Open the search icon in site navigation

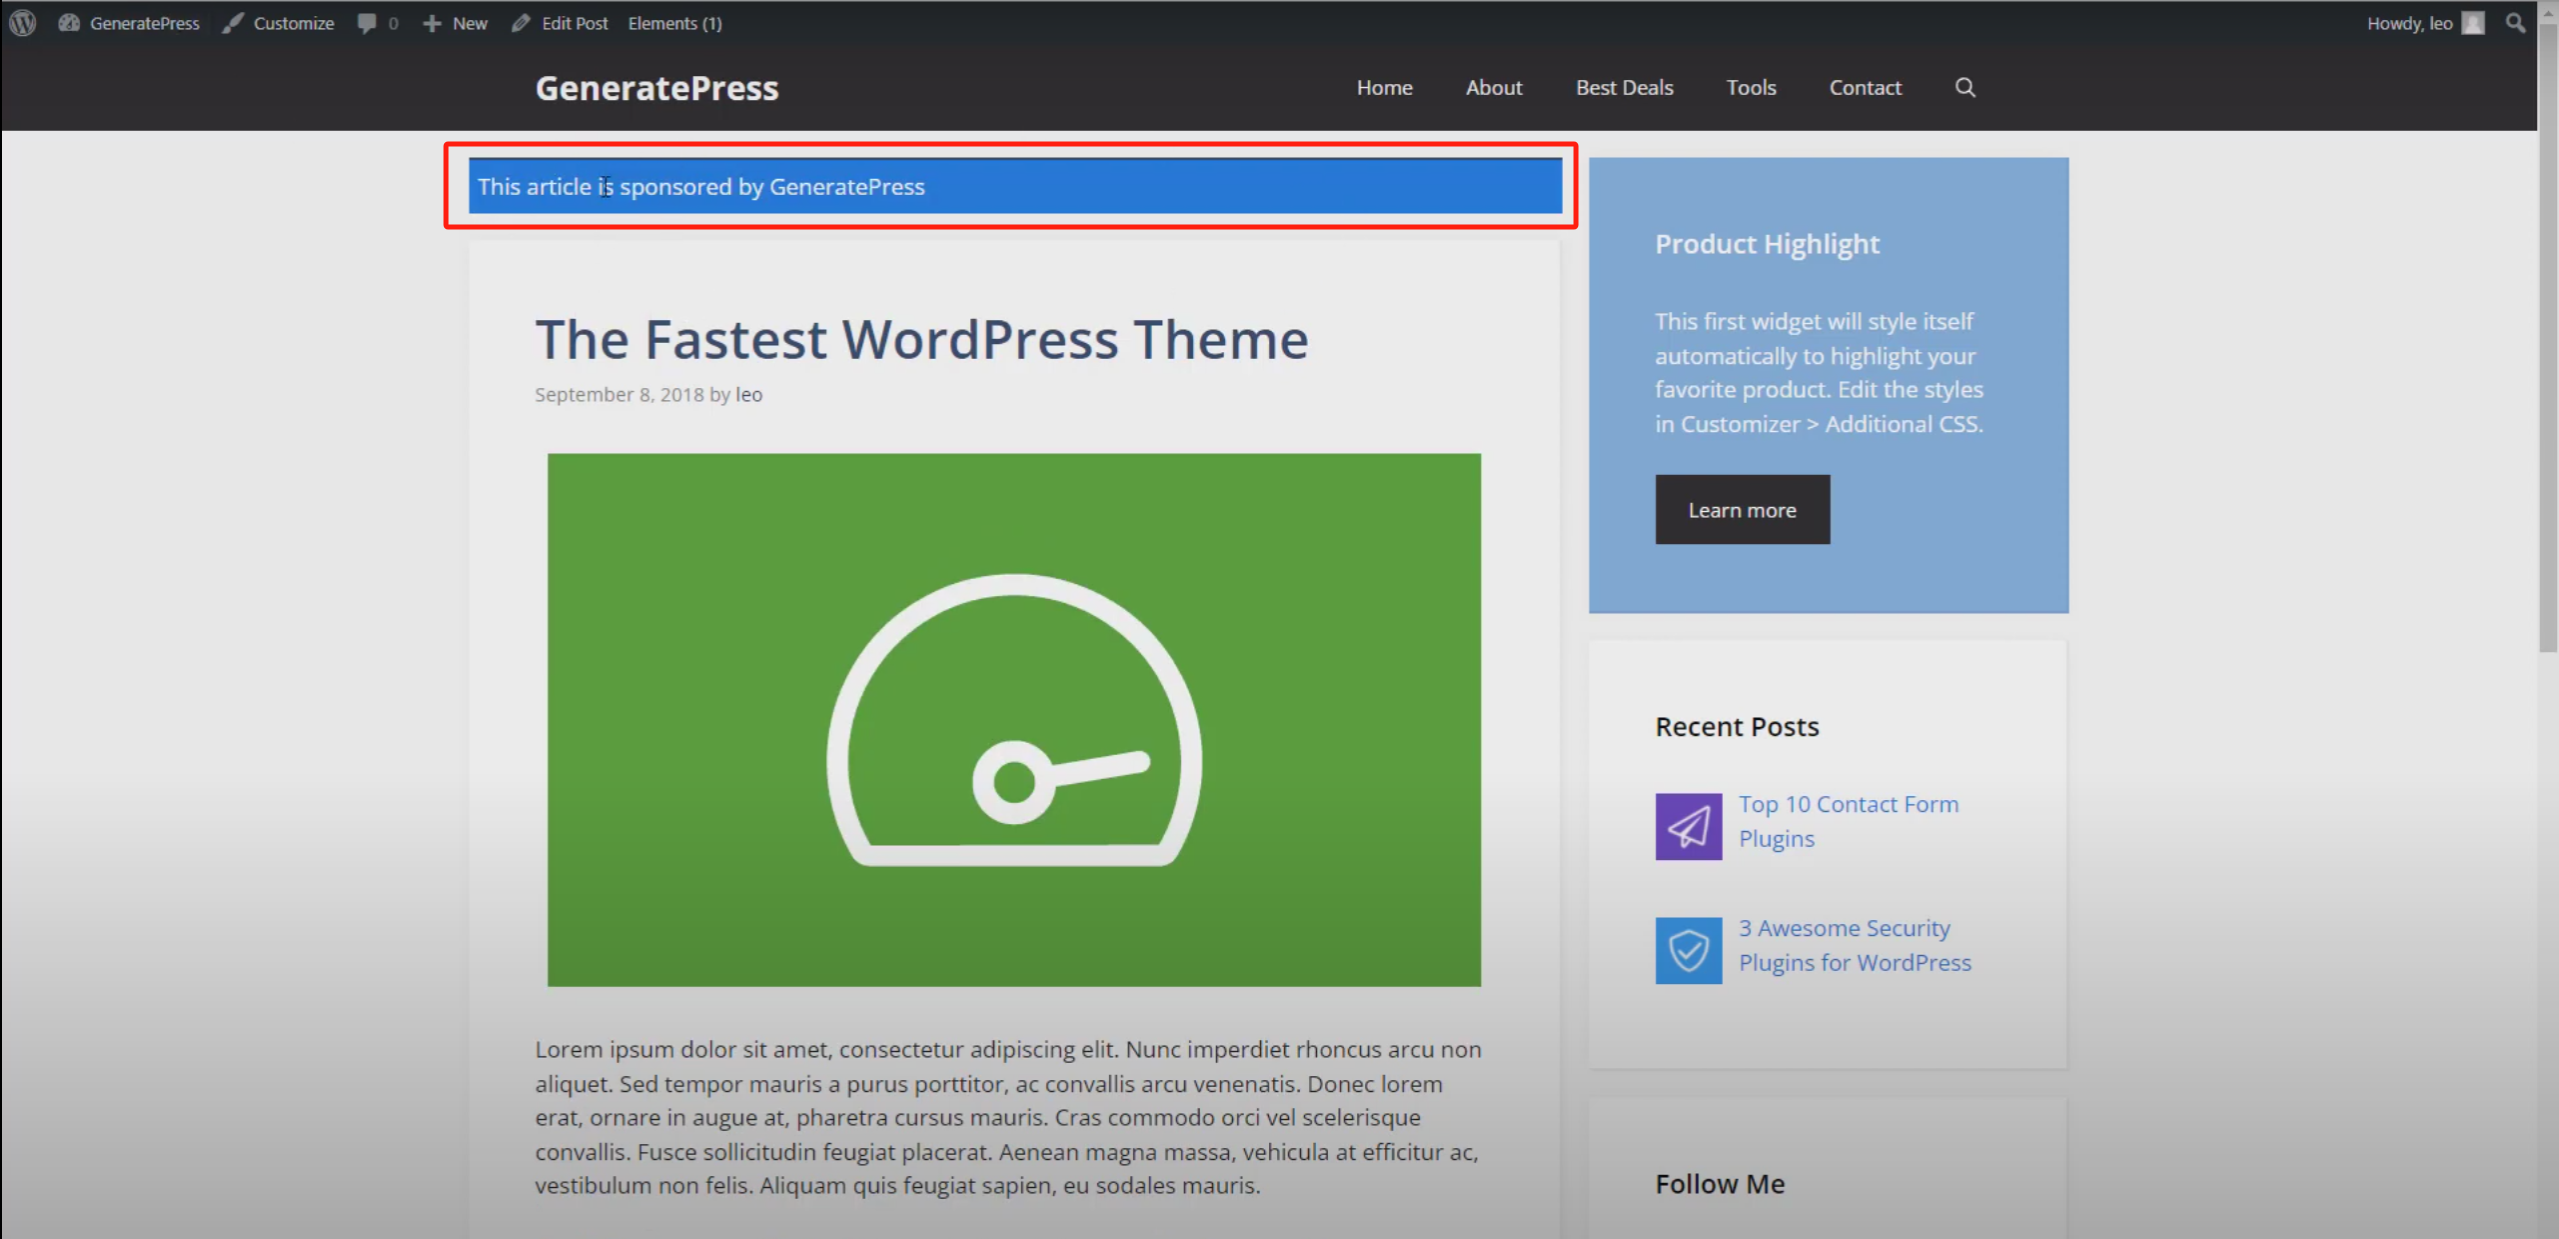[1963, 88]
